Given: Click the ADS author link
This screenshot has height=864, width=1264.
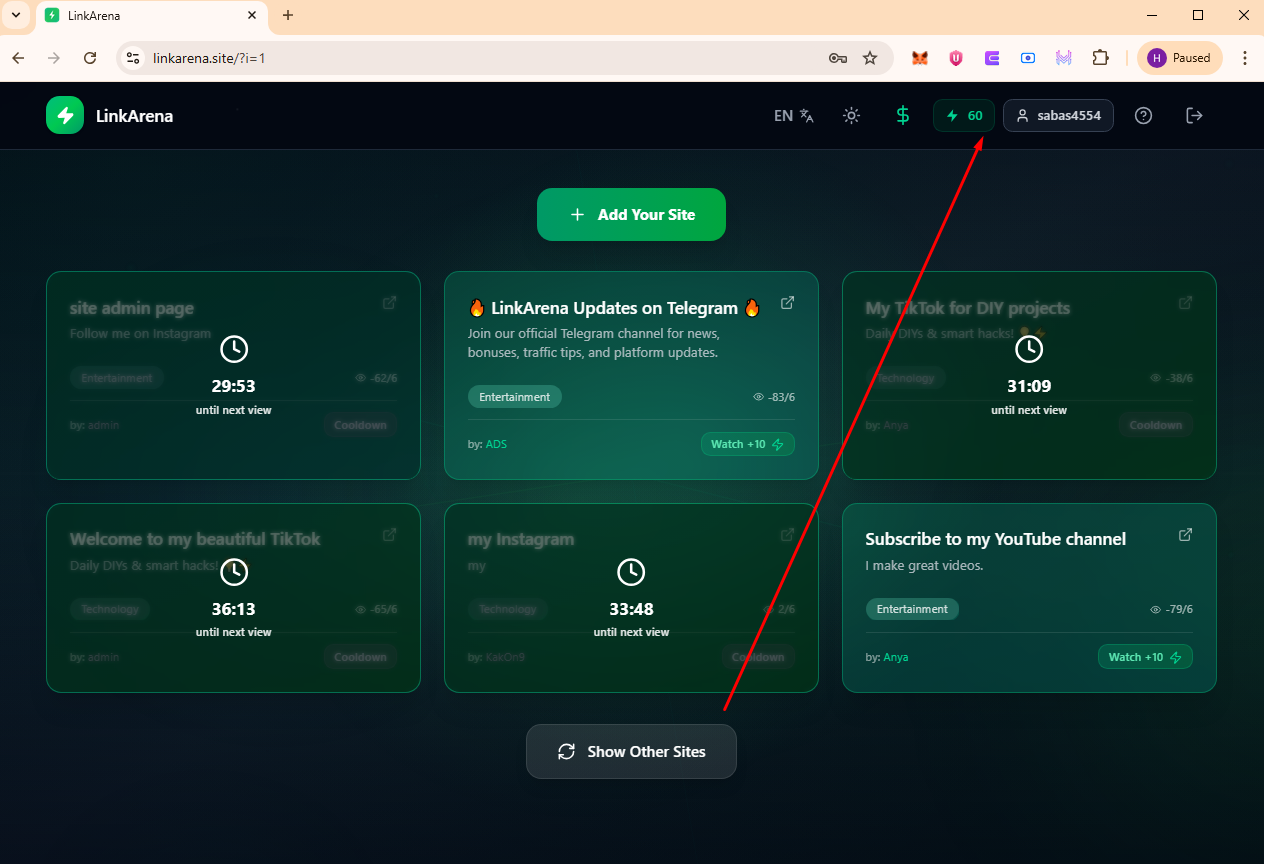Looking at the screenshot, I should point(496,444).
